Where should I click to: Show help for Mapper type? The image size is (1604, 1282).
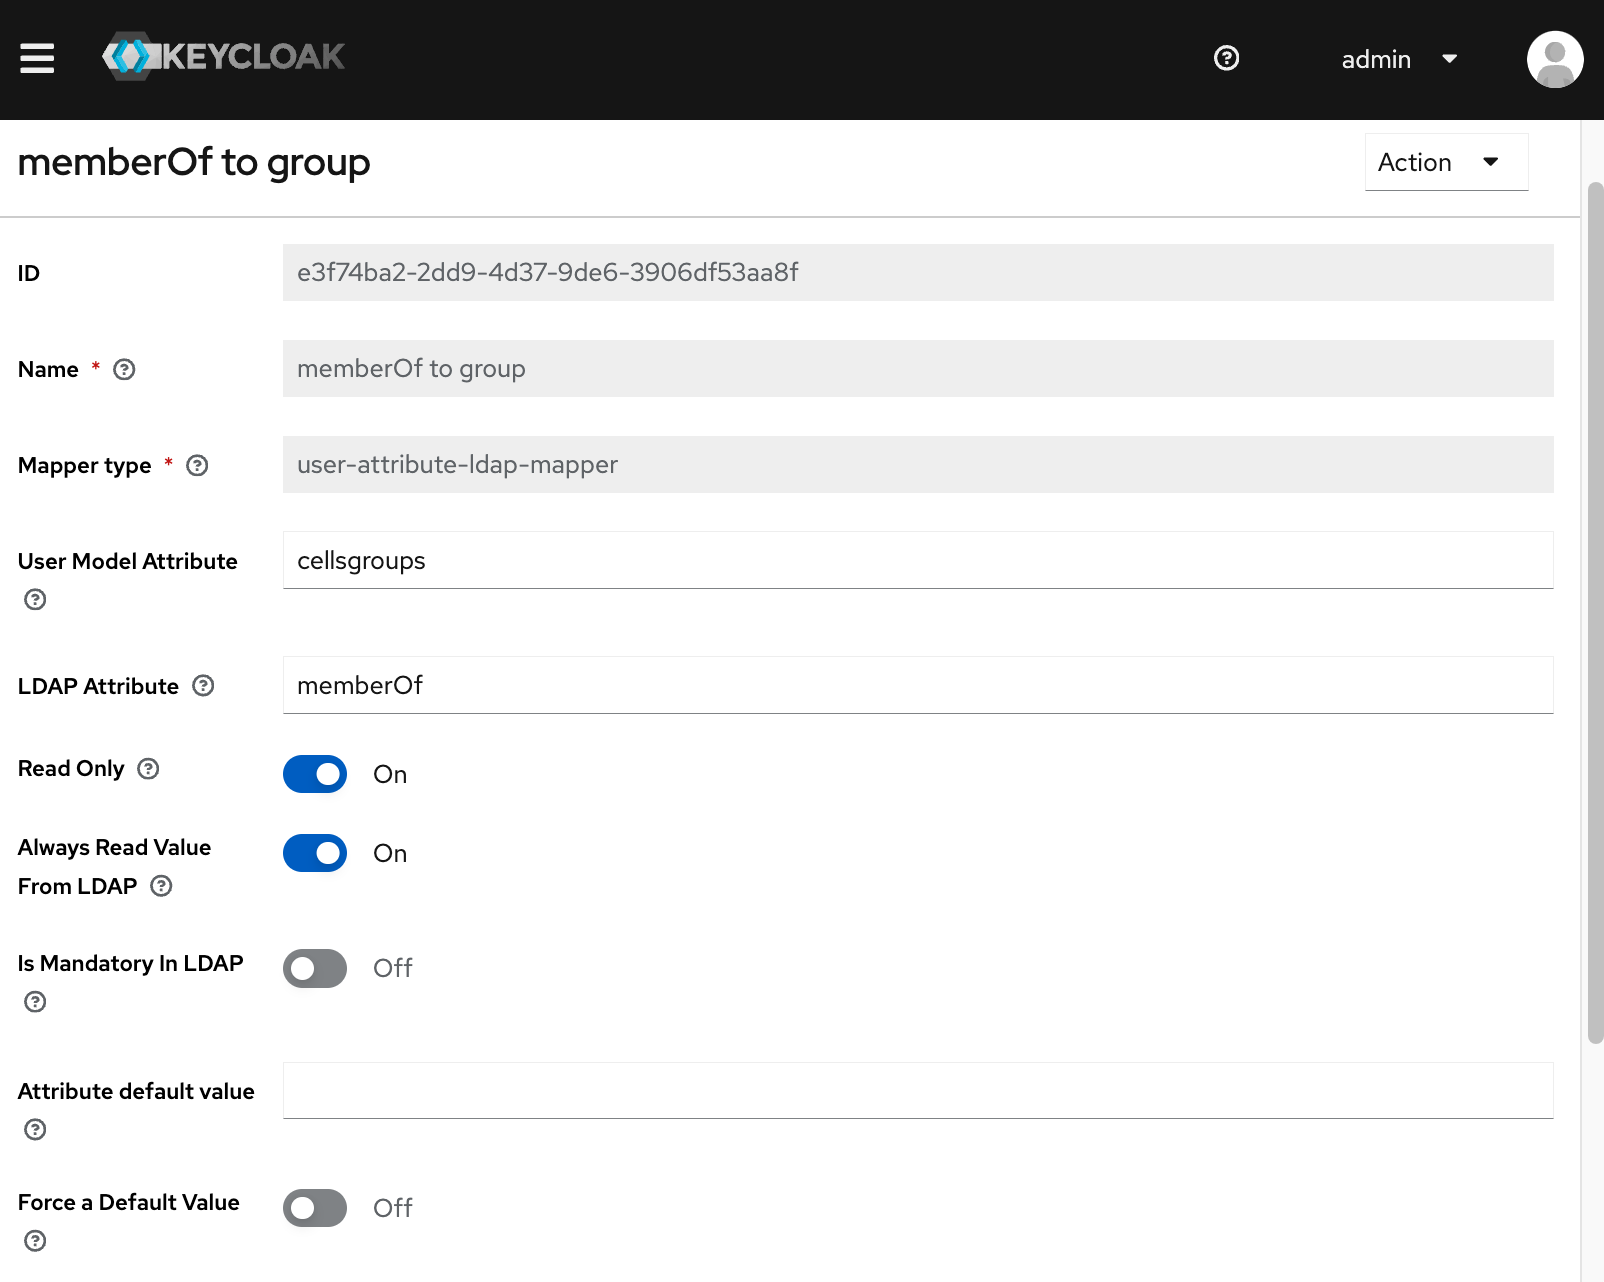point(197,466)
